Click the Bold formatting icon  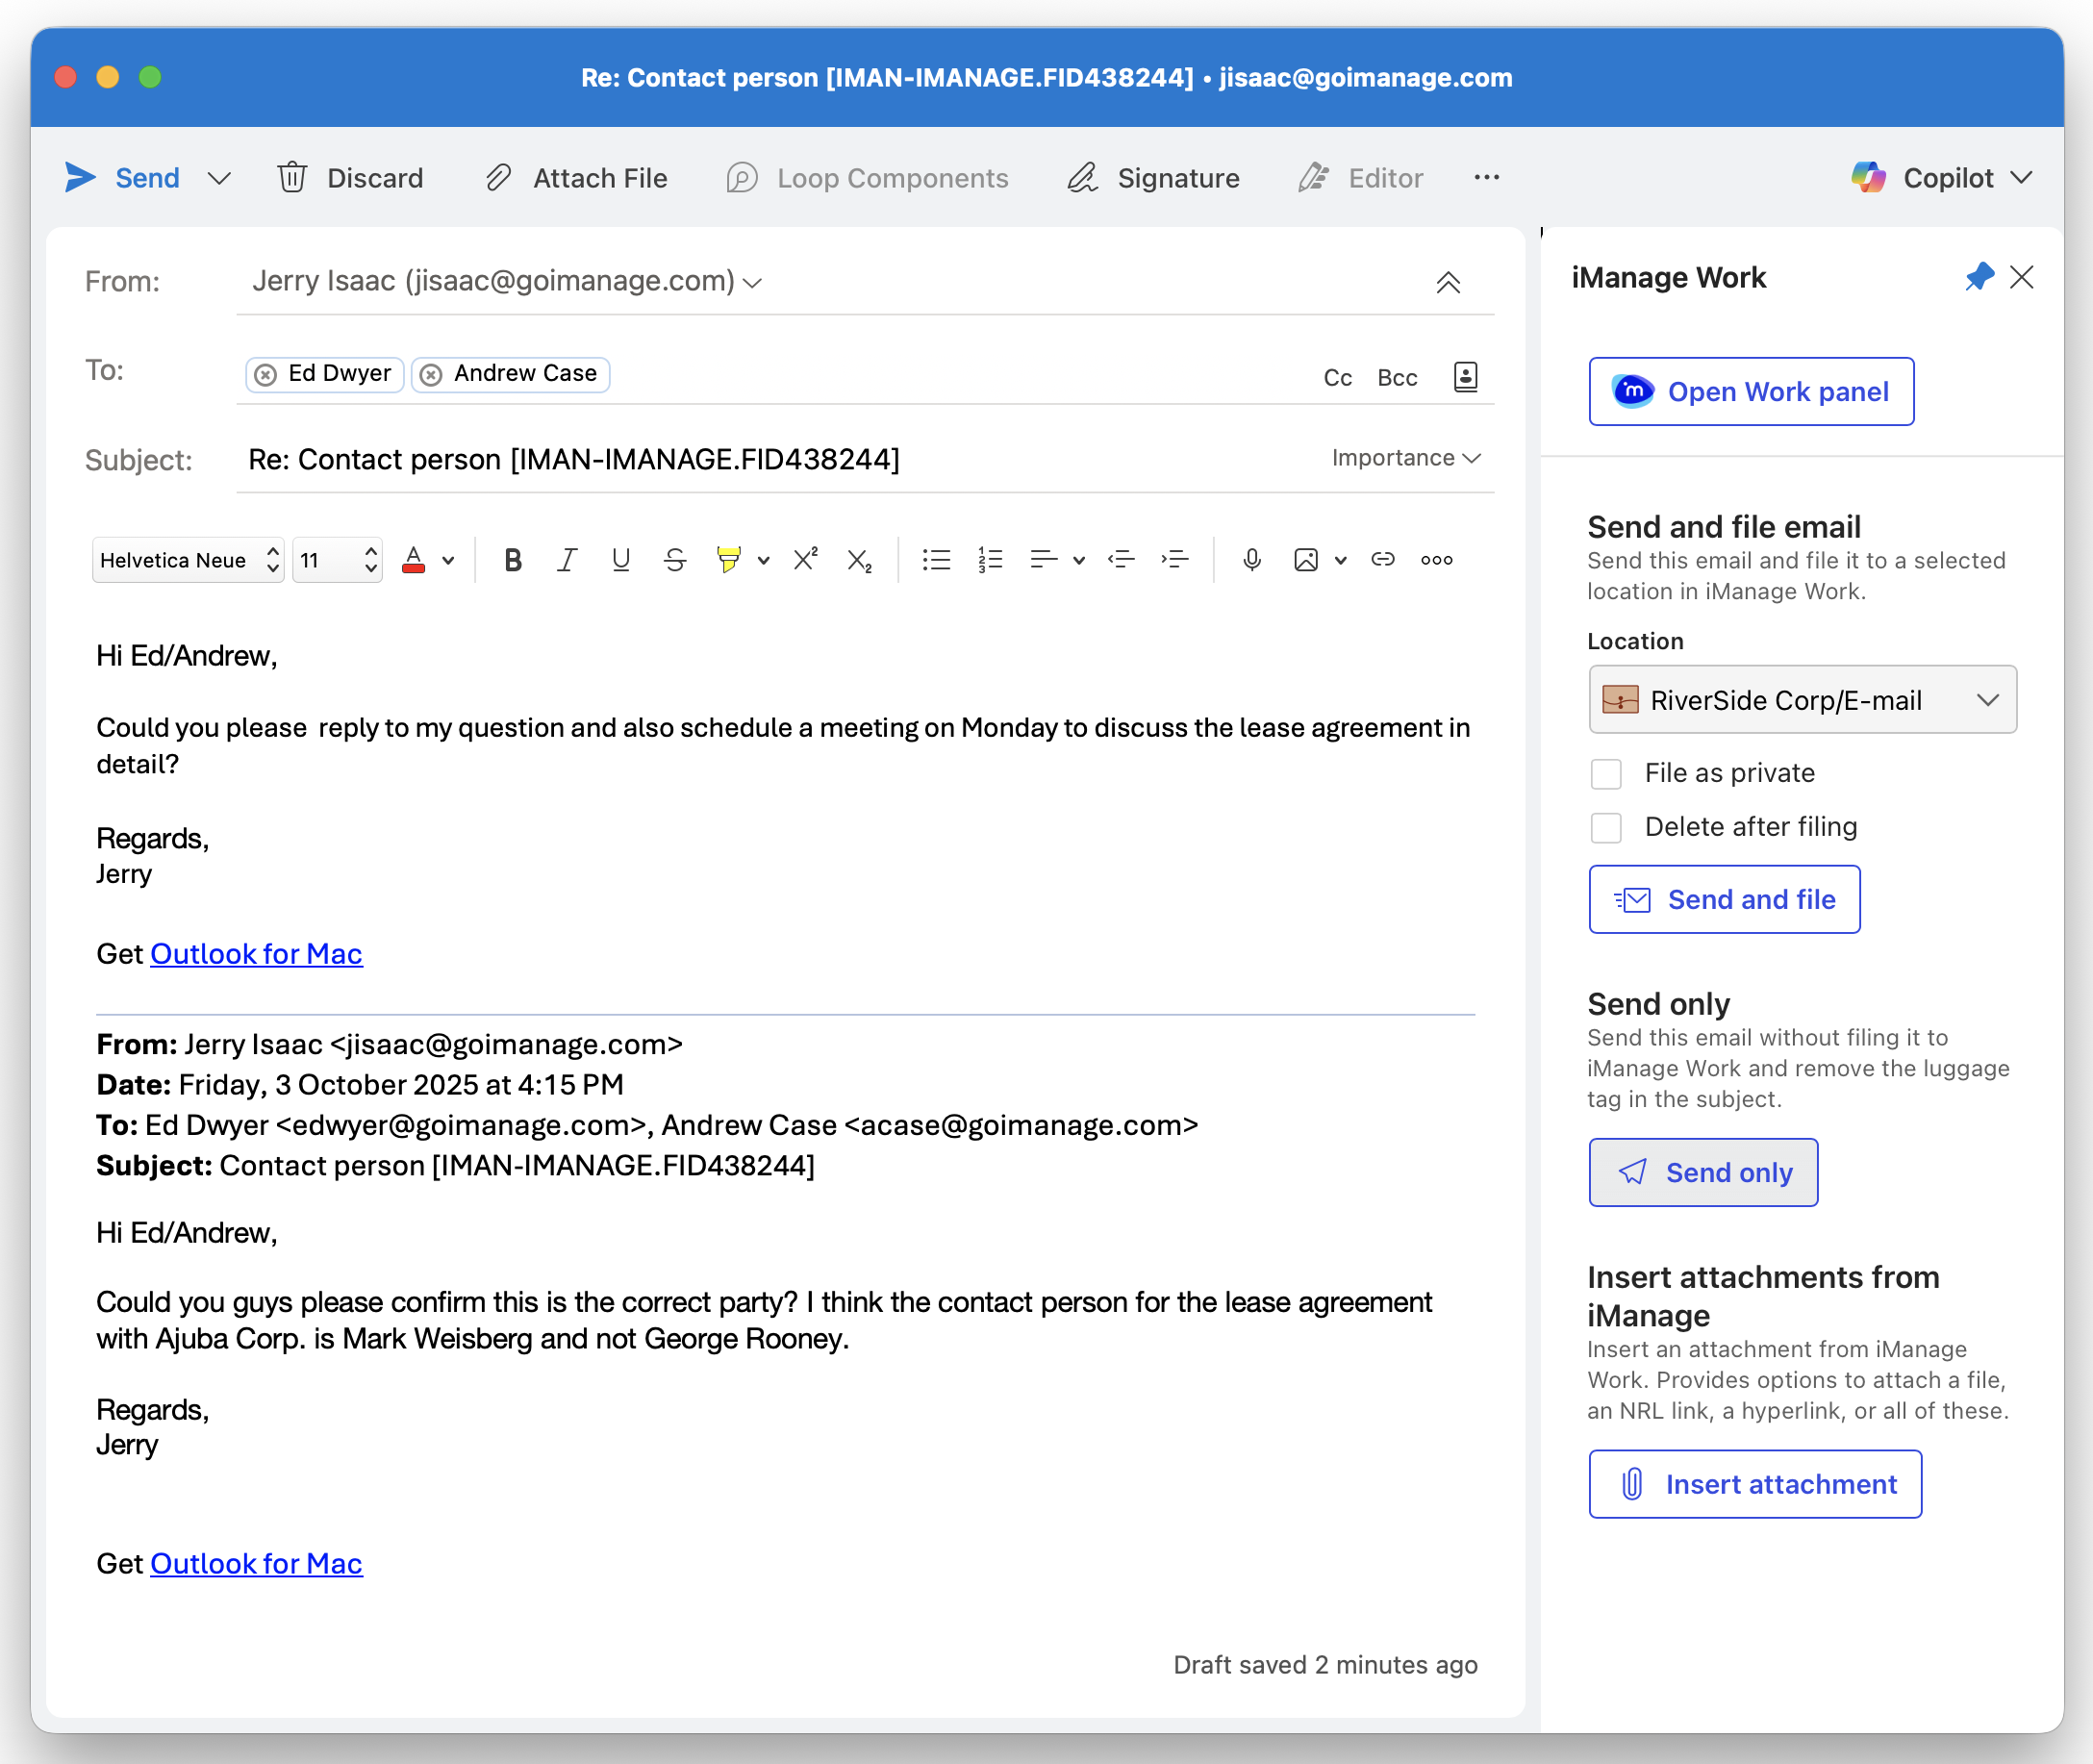point(513,560)
